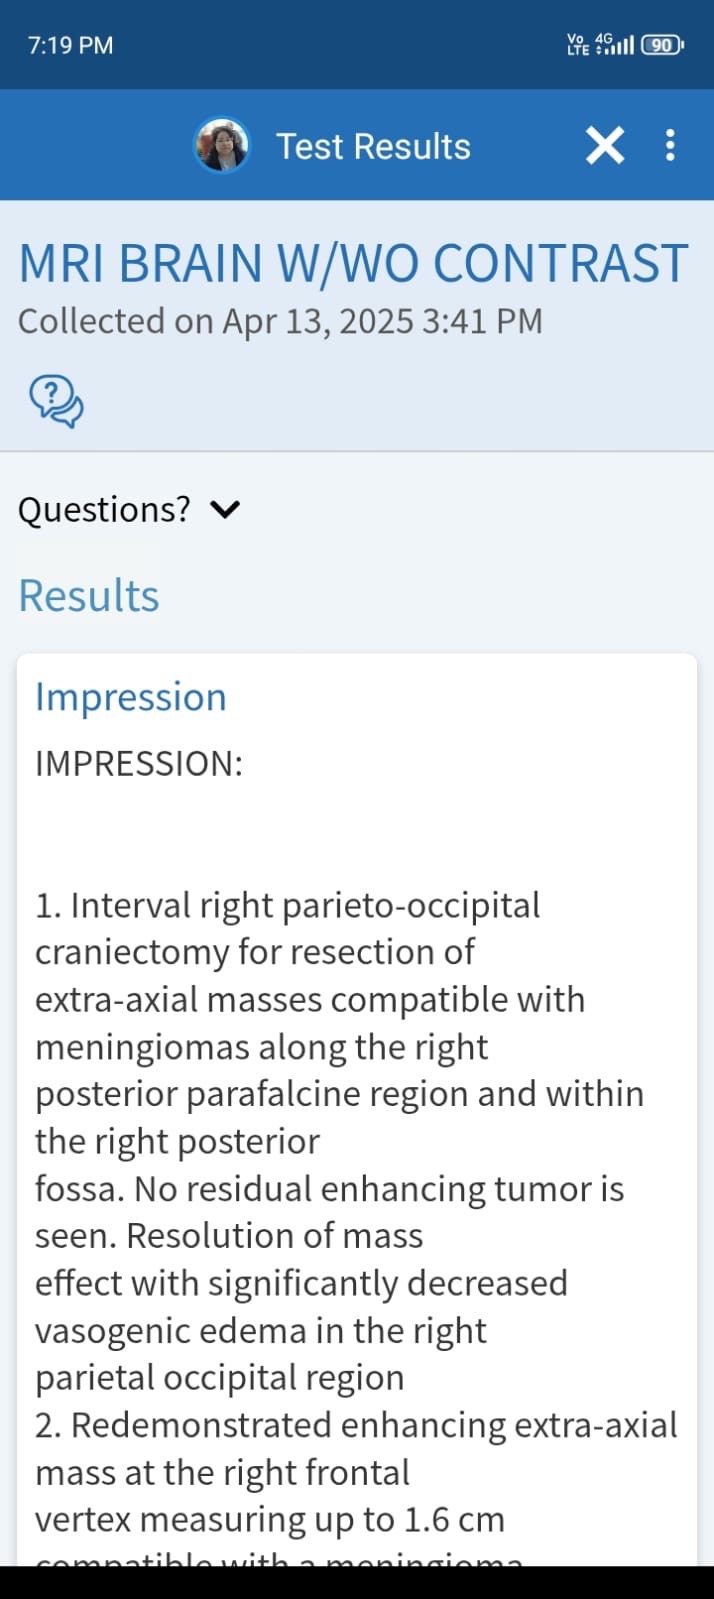The width and height of the screenshot is (714, 1599).
Task: Tap the "Results" section heading
Action: pos(89,596)
